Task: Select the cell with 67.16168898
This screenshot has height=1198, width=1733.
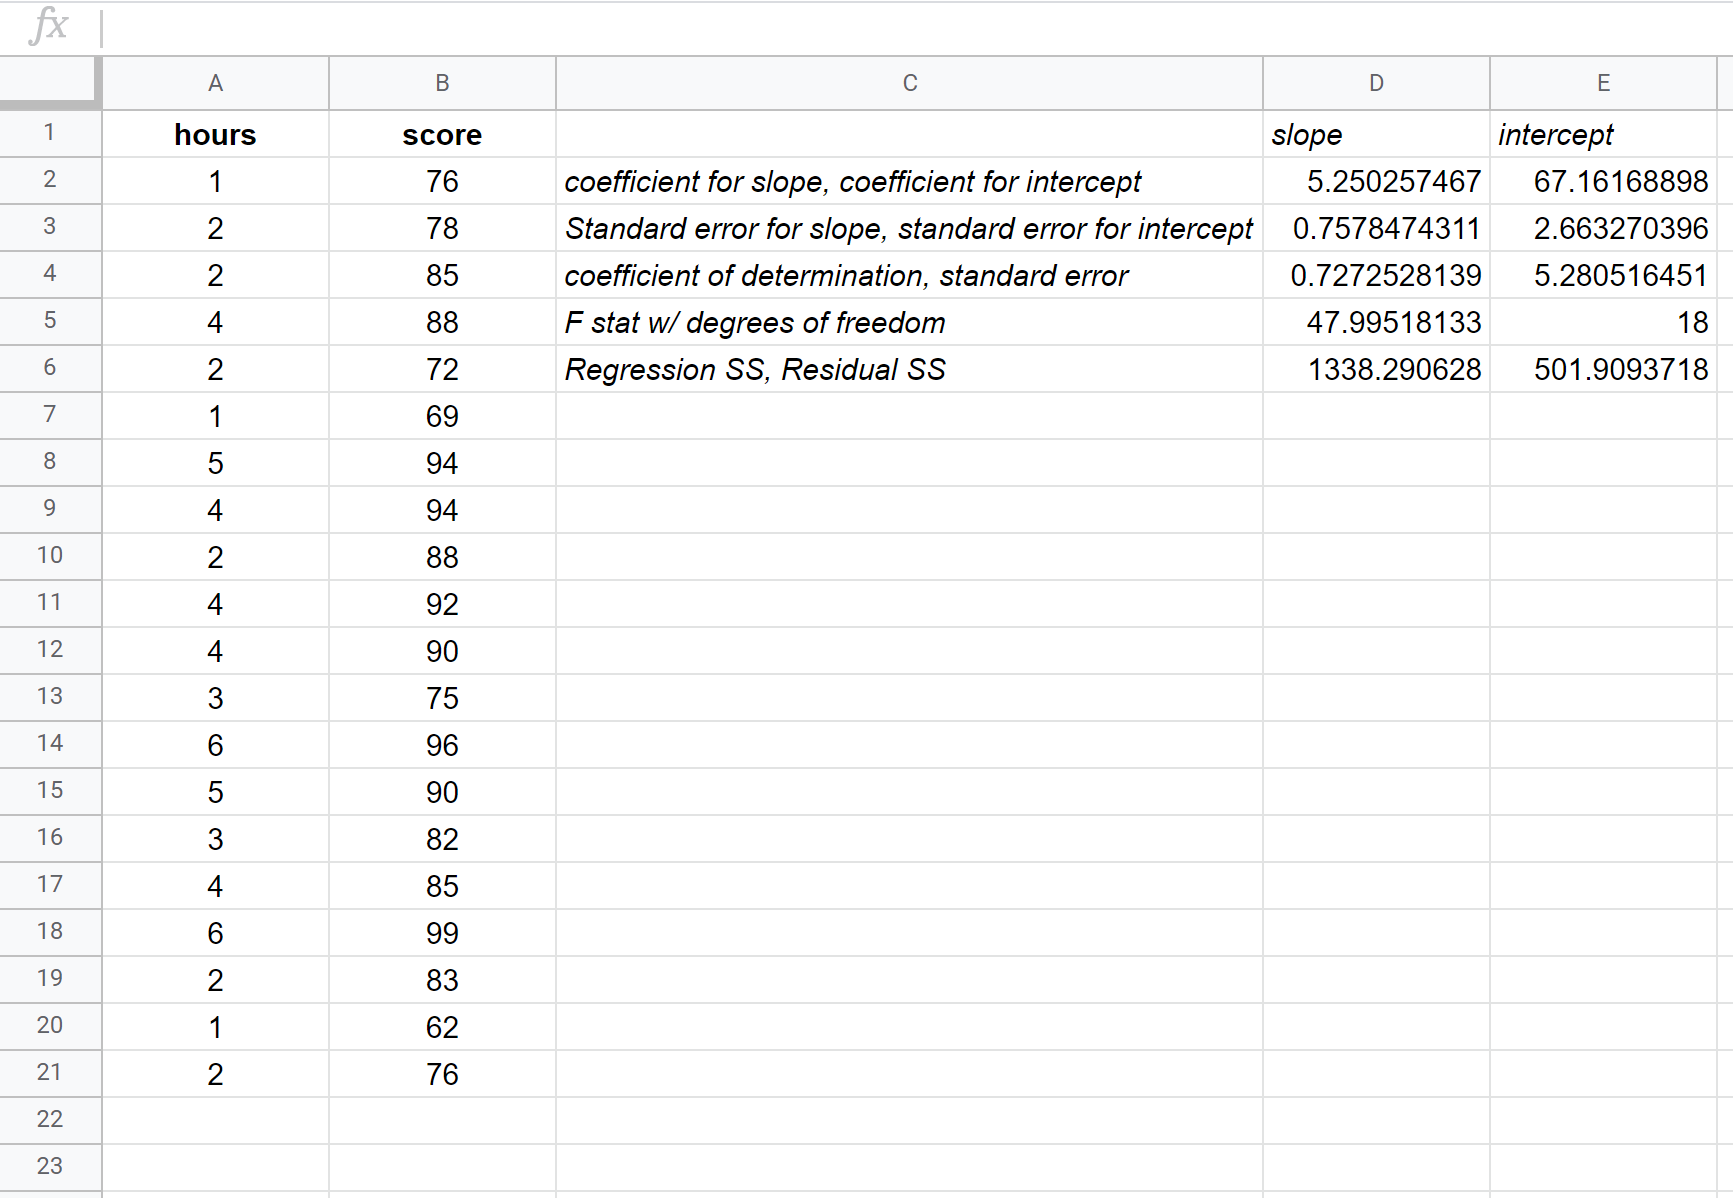Action: click(x=1603, y=181)
